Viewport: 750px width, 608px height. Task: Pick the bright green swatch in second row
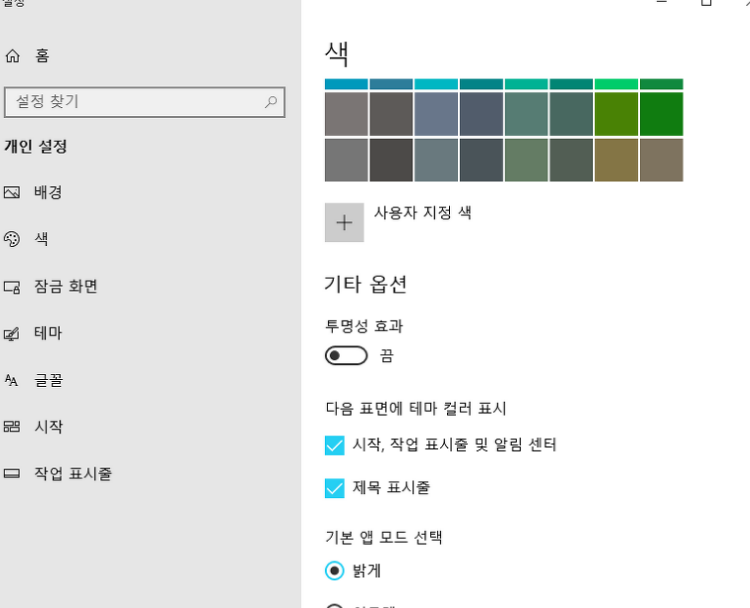(662, 114)
